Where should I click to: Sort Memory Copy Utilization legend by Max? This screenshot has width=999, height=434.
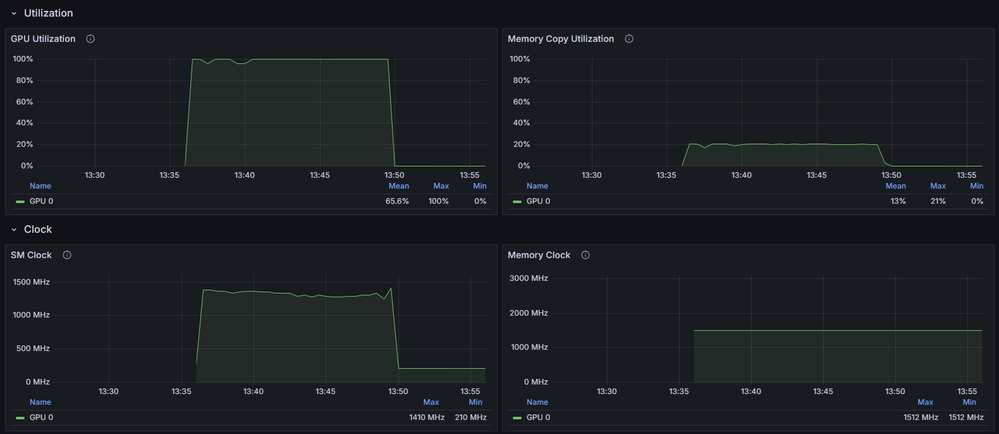coord(938,186)
